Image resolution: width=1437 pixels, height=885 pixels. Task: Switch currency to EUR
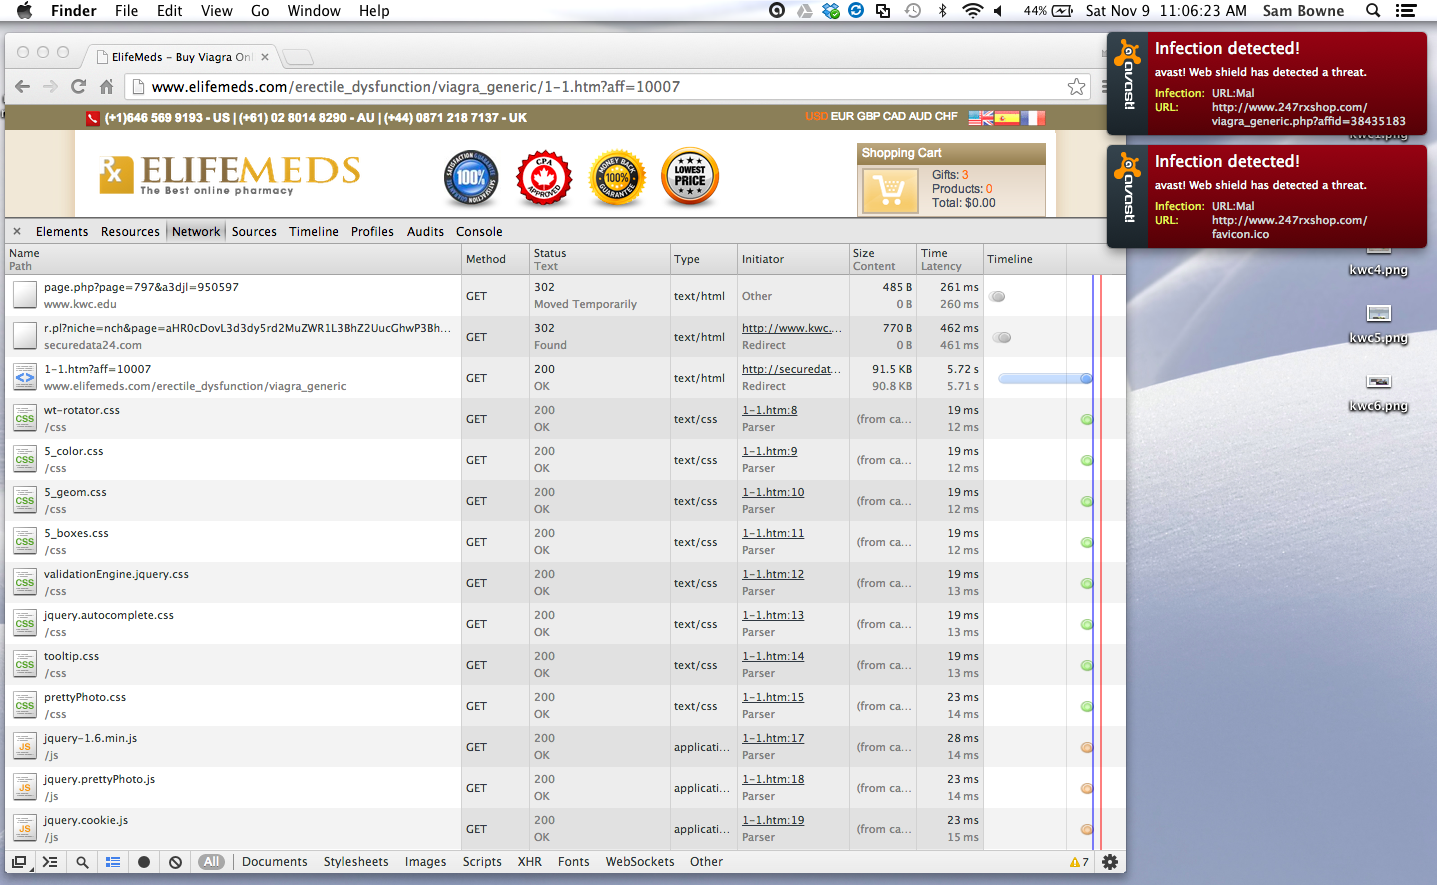(842, 117)
